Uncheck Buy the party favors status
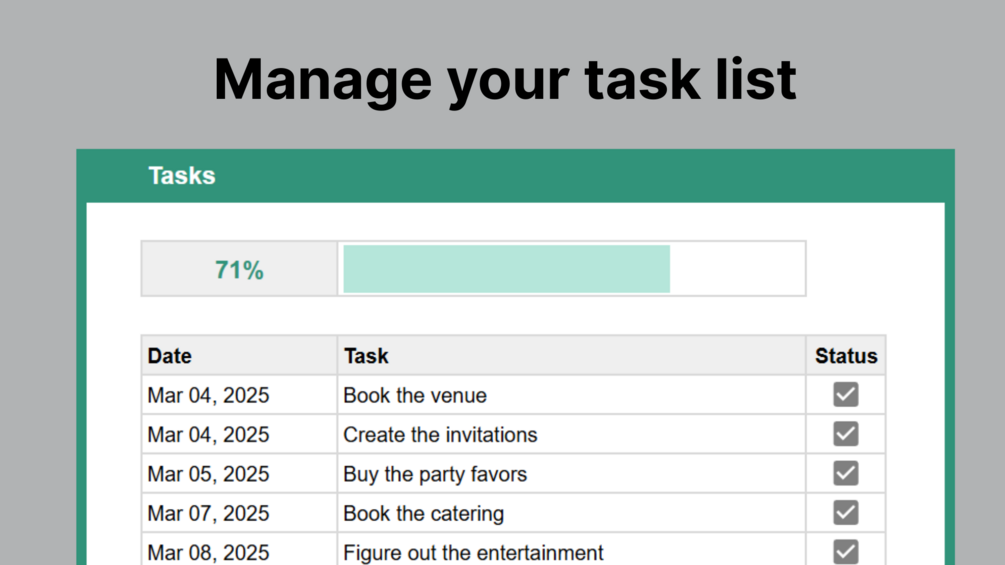This screenshot has width=1005, height=565. click(845, 473)
